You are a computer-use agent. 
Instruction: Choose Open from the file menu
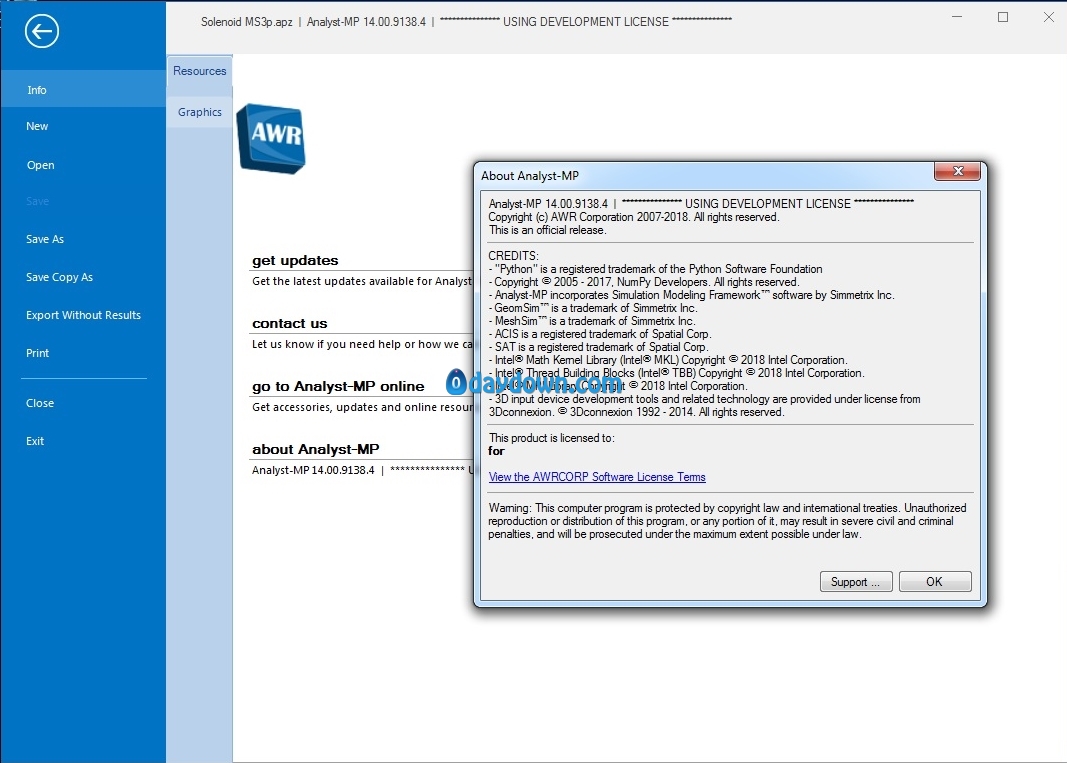point(40,165)
